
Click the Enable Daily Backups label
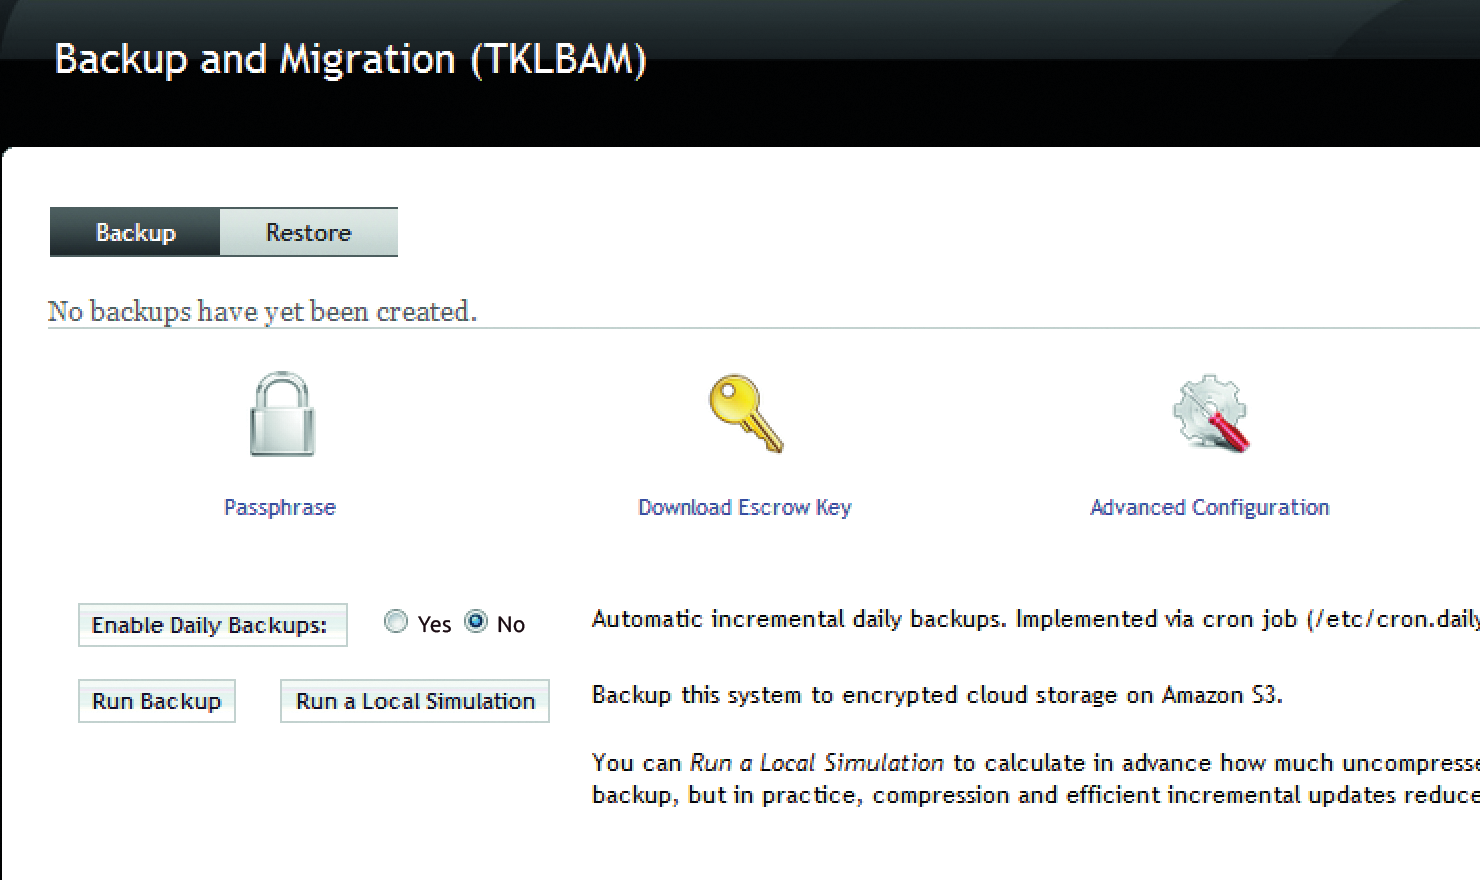(211, 625)
